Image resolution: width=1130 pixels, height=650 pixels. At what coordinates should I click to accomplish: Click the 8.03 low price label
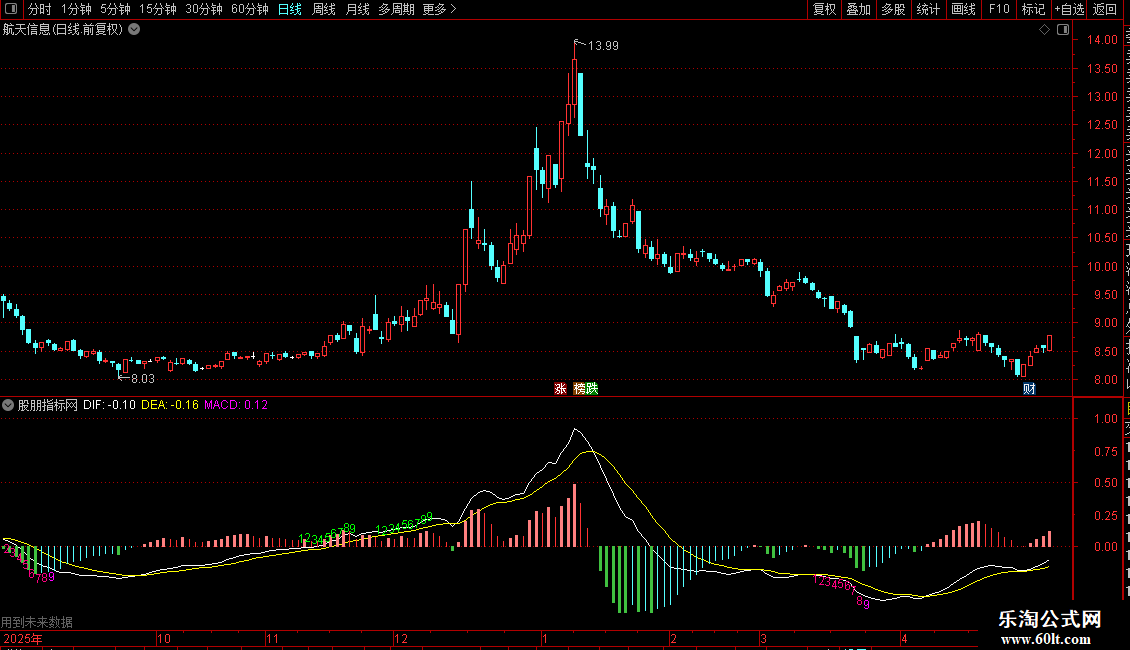pos(143,379)
